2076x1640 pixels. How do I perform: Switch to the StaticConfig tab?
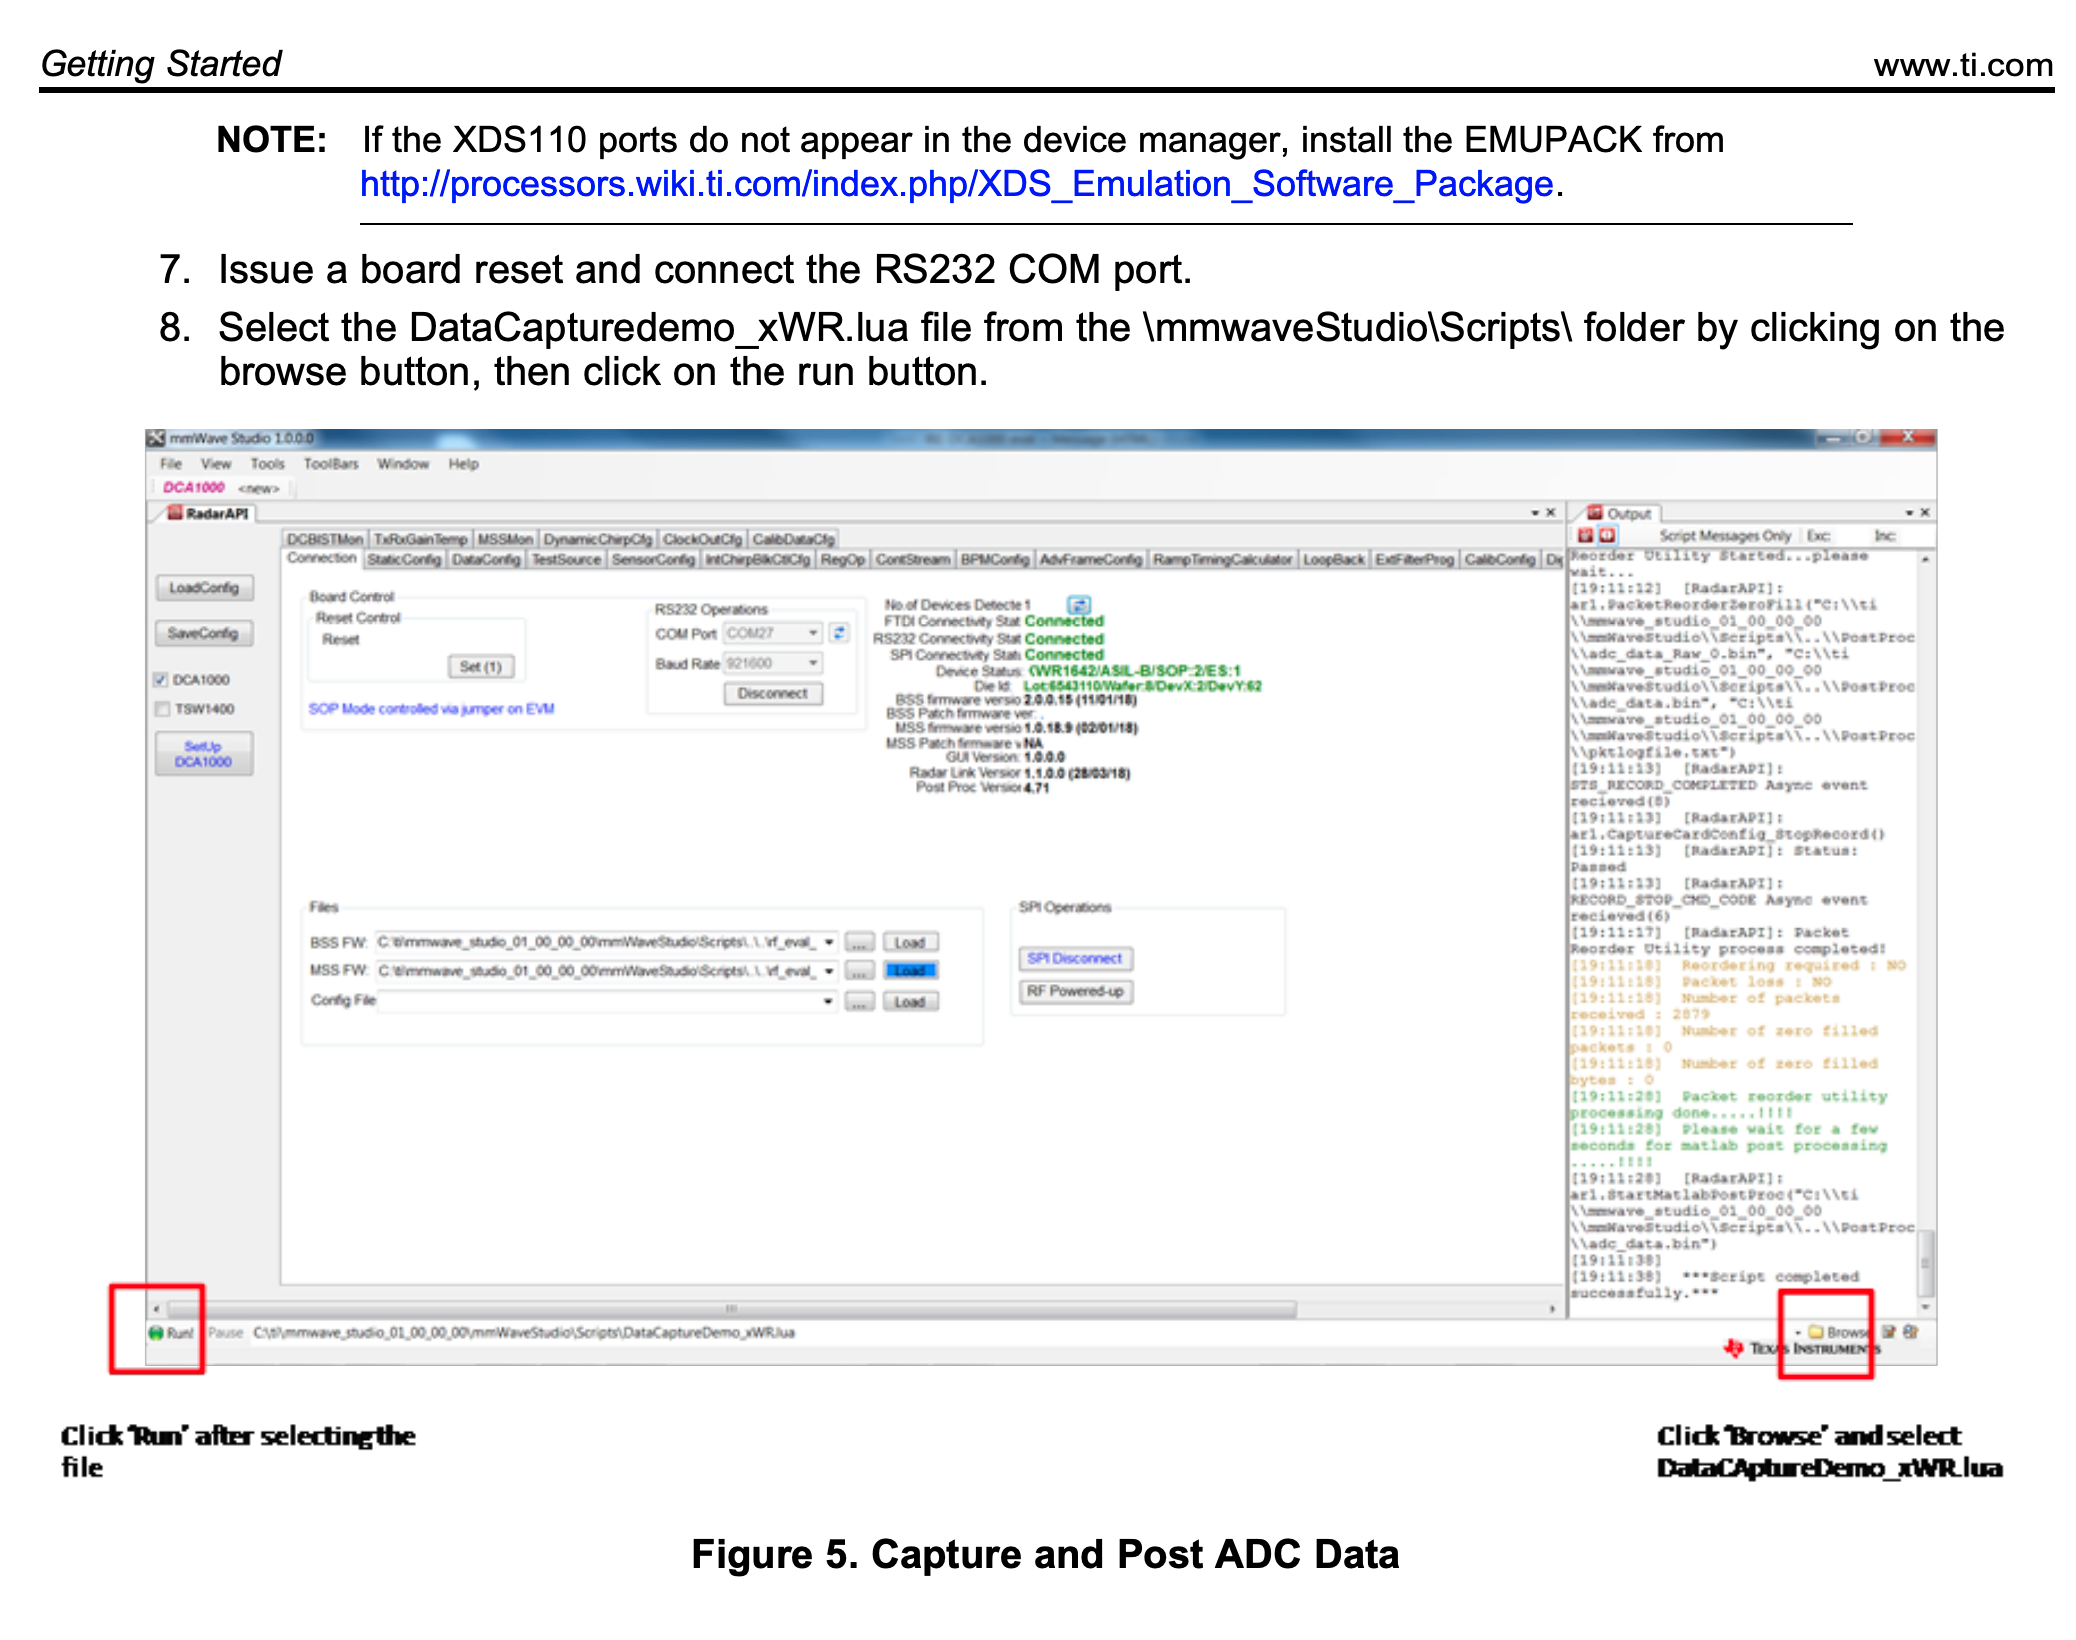[404, 559]
